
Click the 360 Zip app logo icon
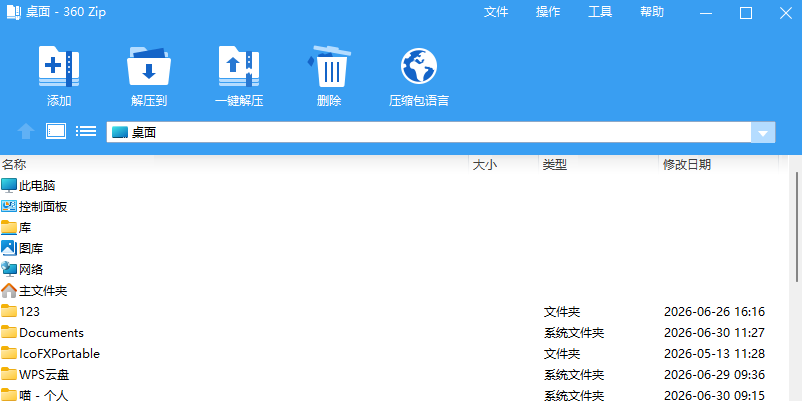pyautogui.click(x=14, y=12)
